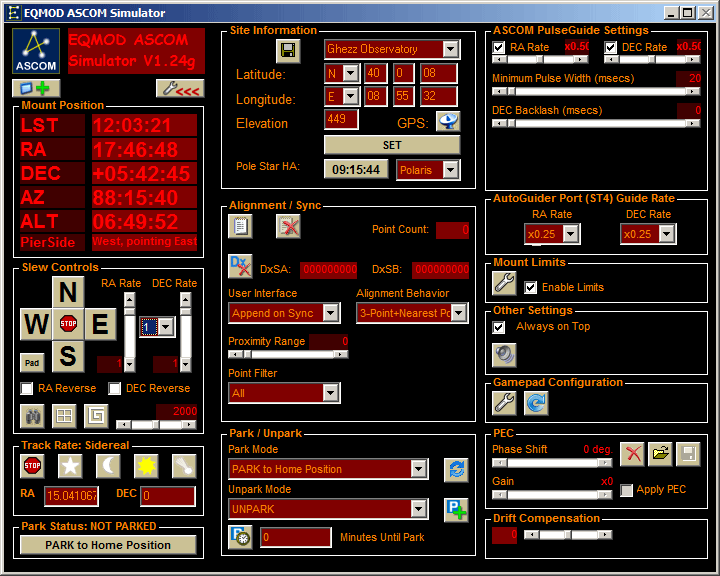The height and width of the screenshot is (576, 720).
Task: Click the DEC Backlash slider
Action: [x=596, y=123]
